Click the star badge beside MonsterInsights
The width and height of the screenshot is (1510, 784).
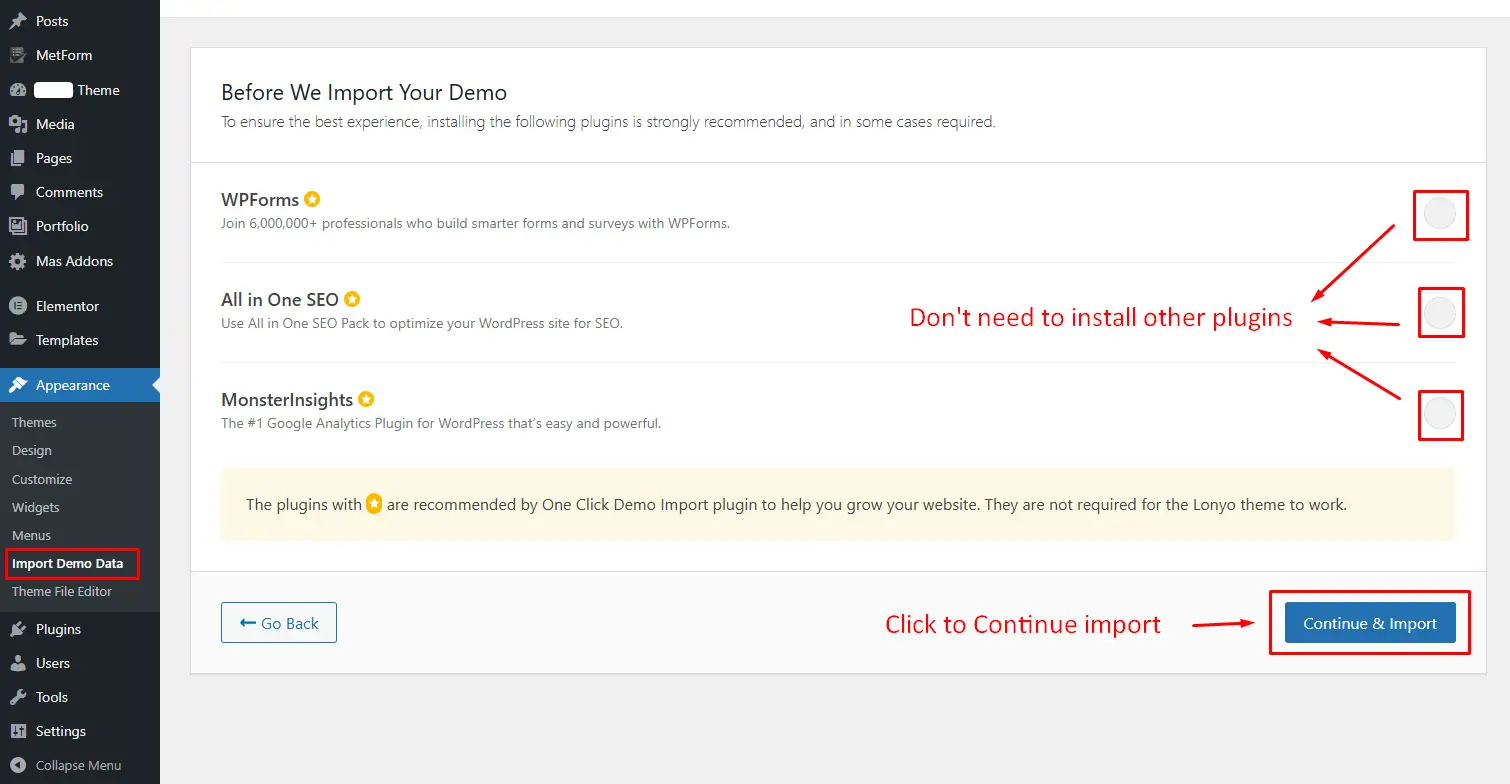point(366,399)
